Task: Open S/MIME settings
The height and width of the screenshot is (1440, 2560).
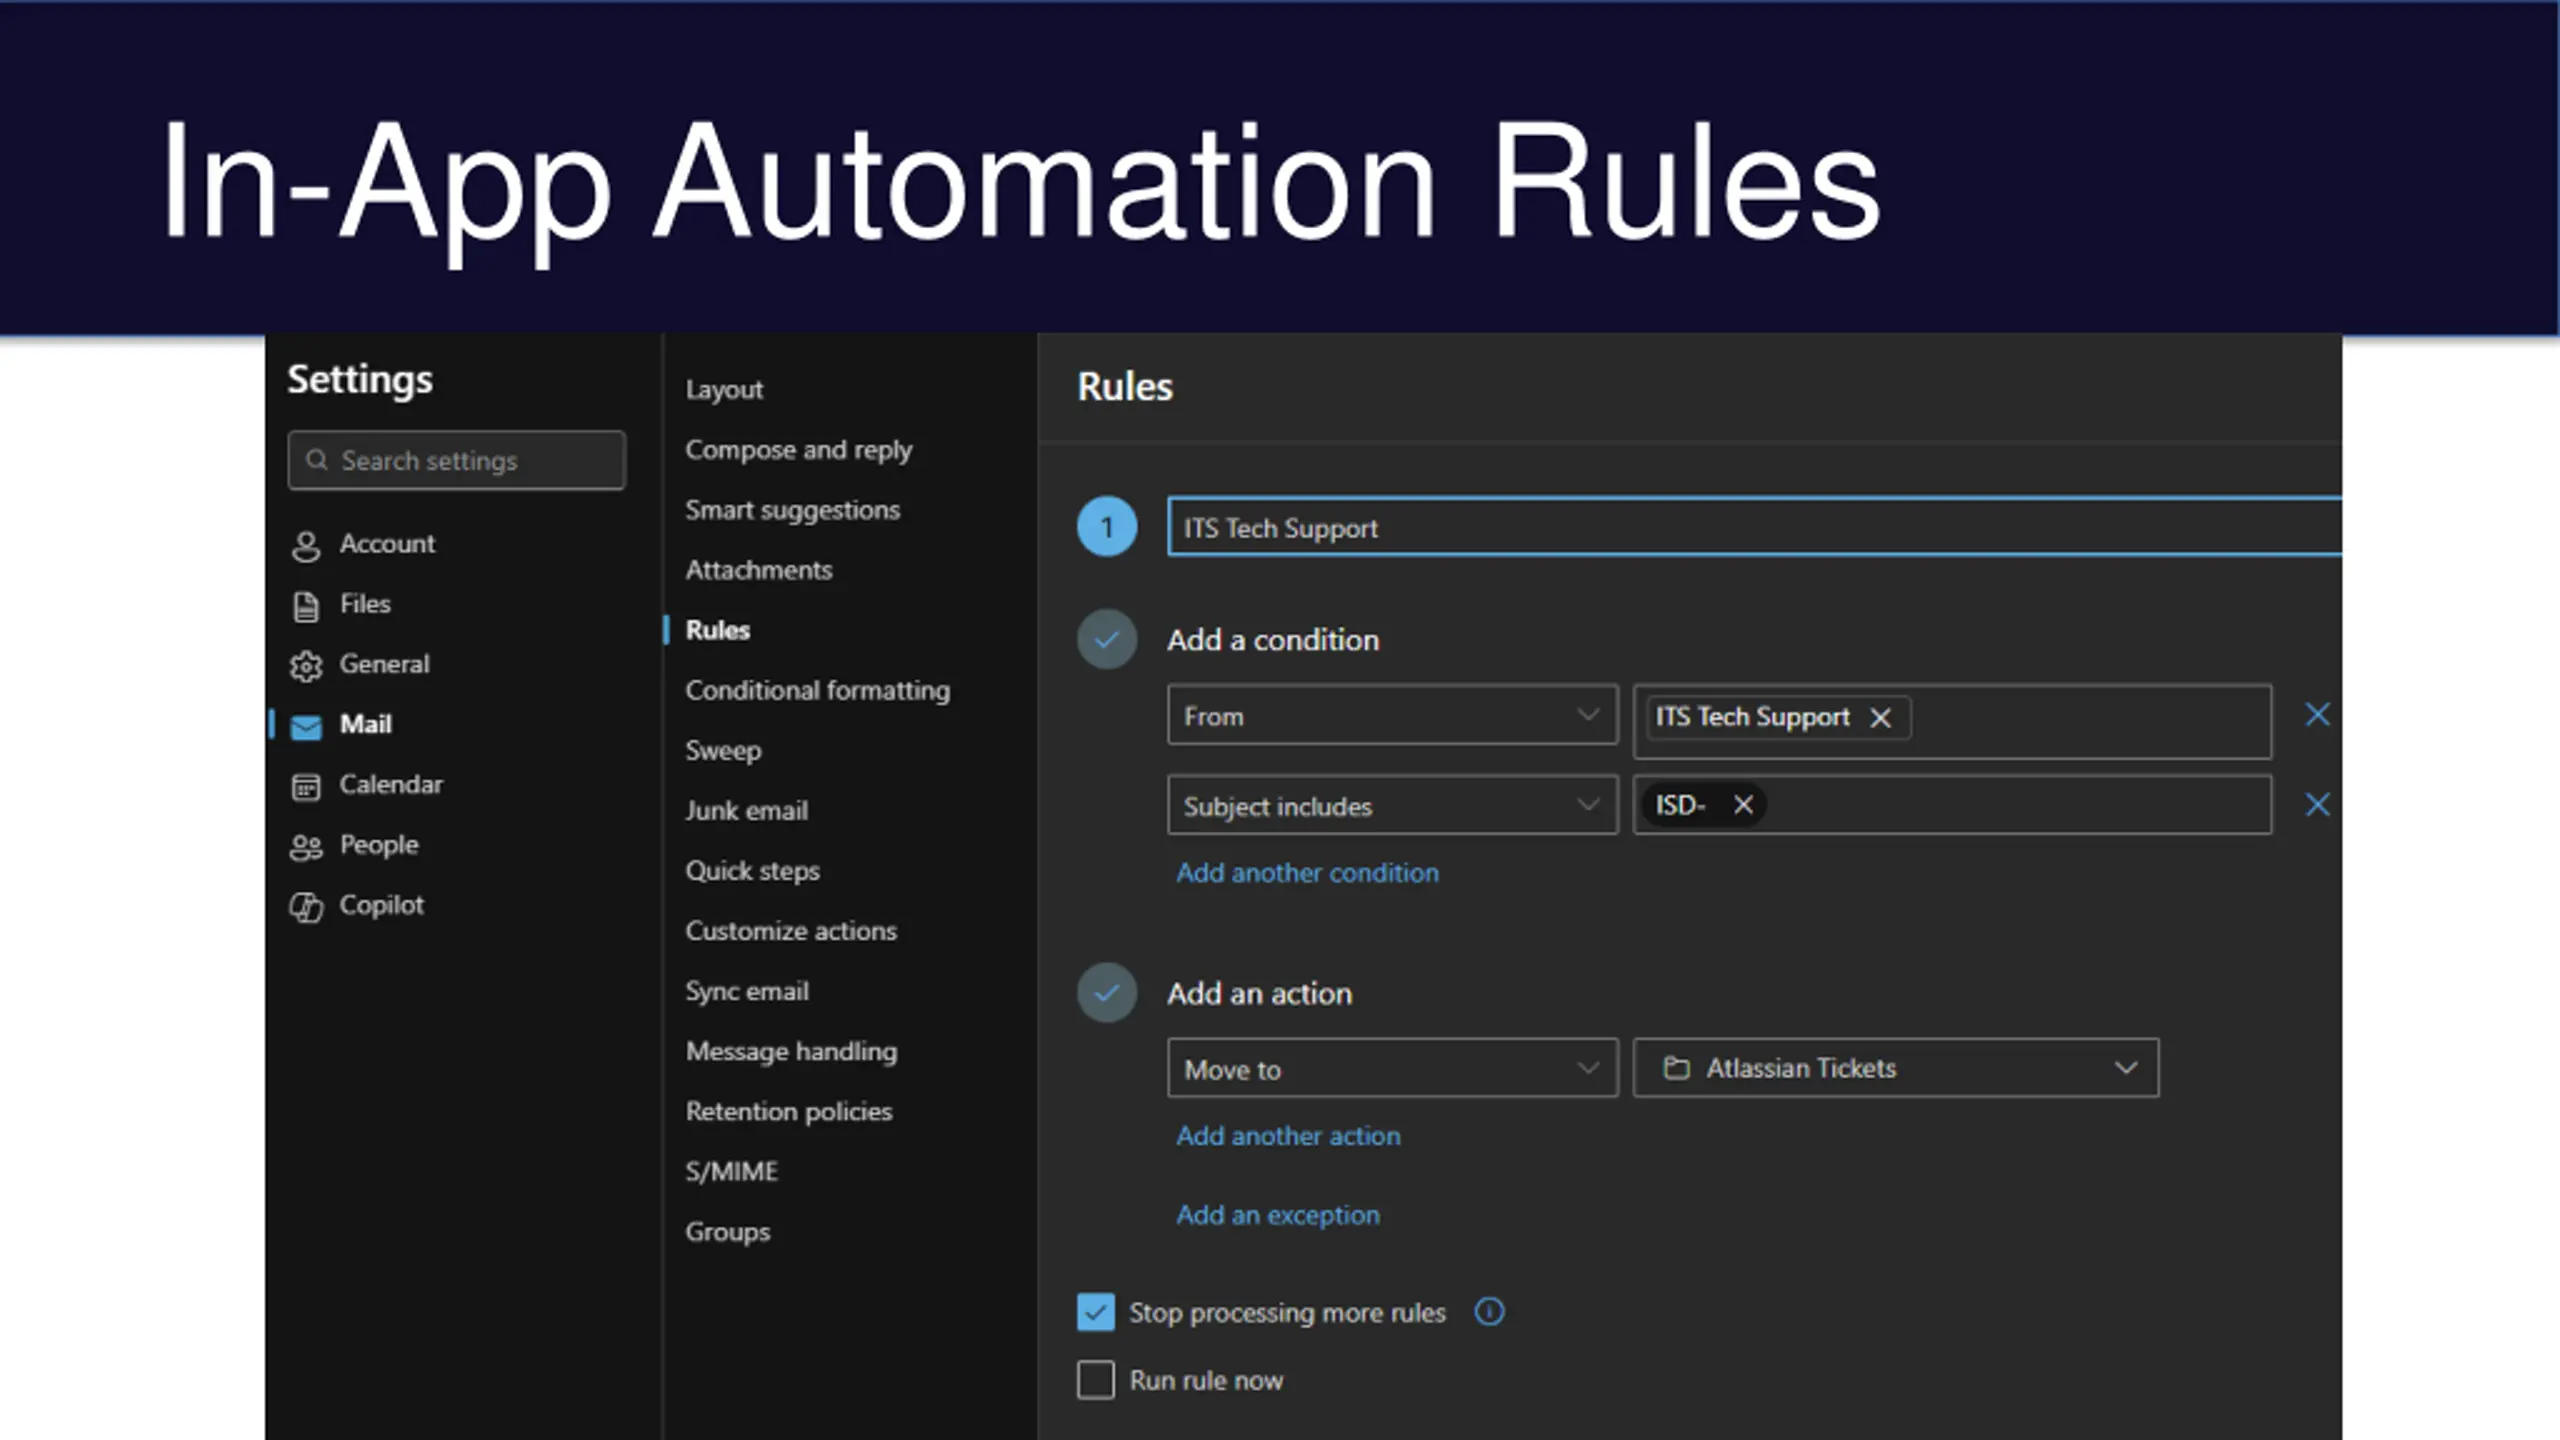Action: point(732,1171)
